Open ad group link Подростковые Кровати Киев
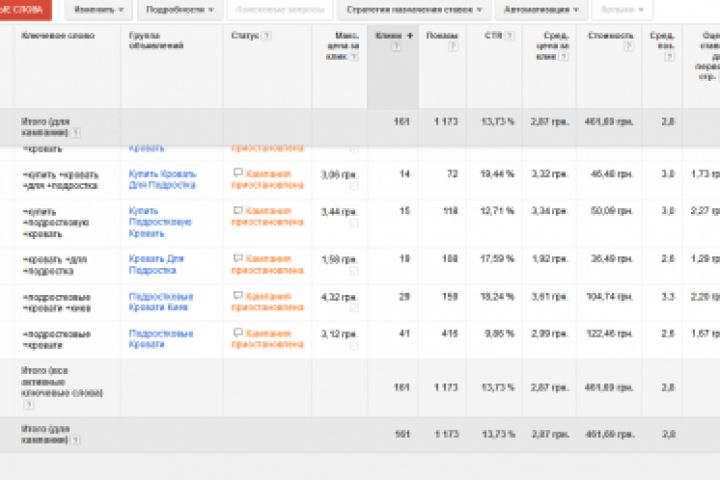 point(161,302)
